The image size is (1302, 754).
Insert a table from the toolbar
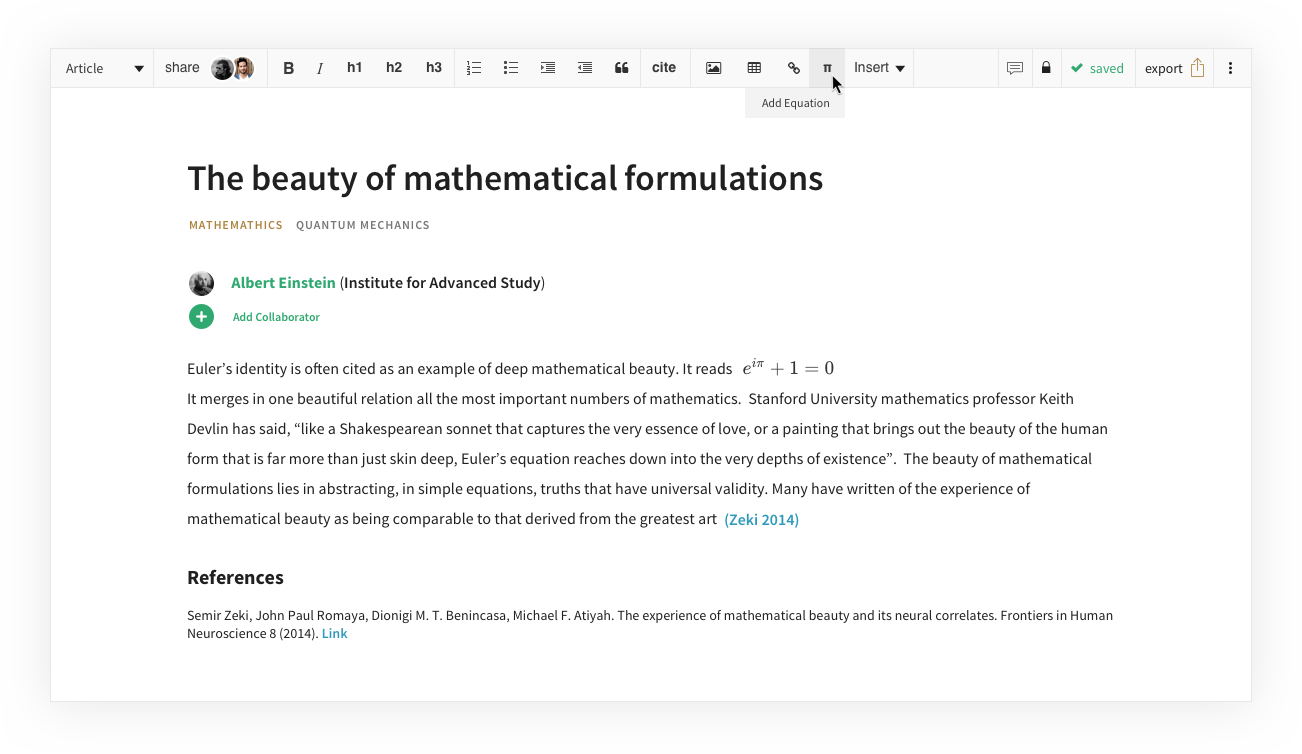click(x=754, y=68)
